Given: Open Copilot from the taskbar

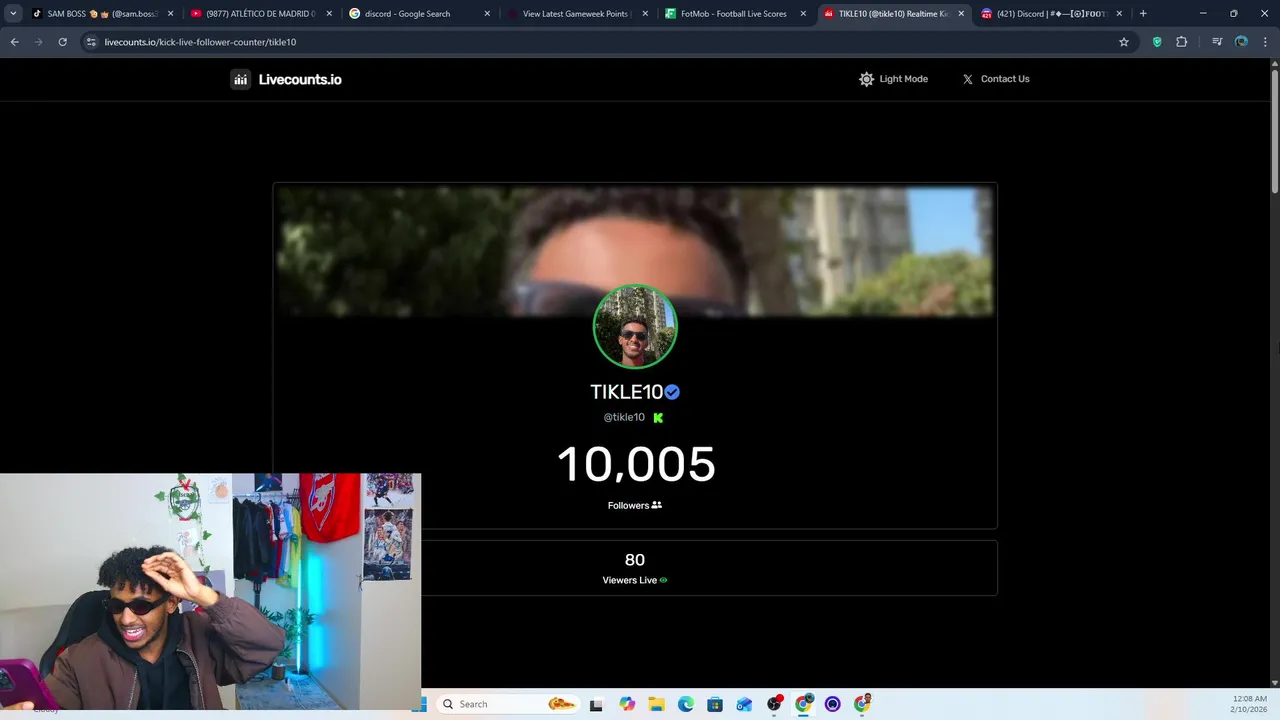Looking at the screenshot, I should click(x=627, y=704).
